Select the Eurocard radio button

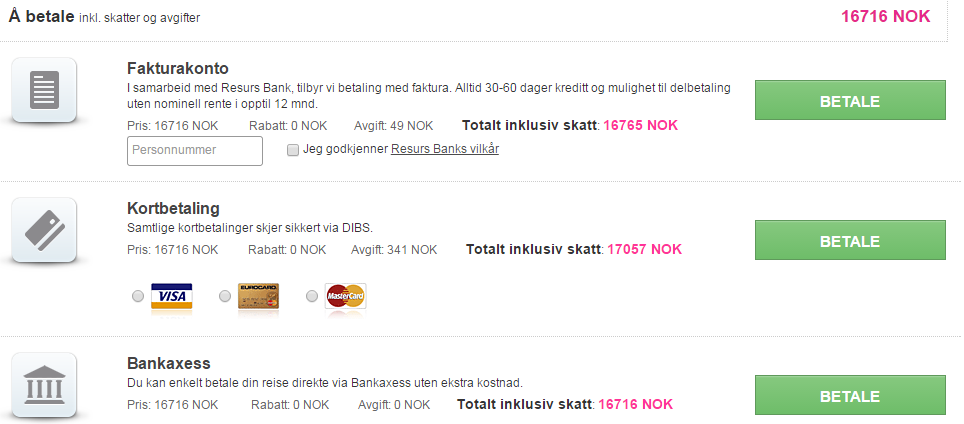pyautogui.click(x=225, y=296)
